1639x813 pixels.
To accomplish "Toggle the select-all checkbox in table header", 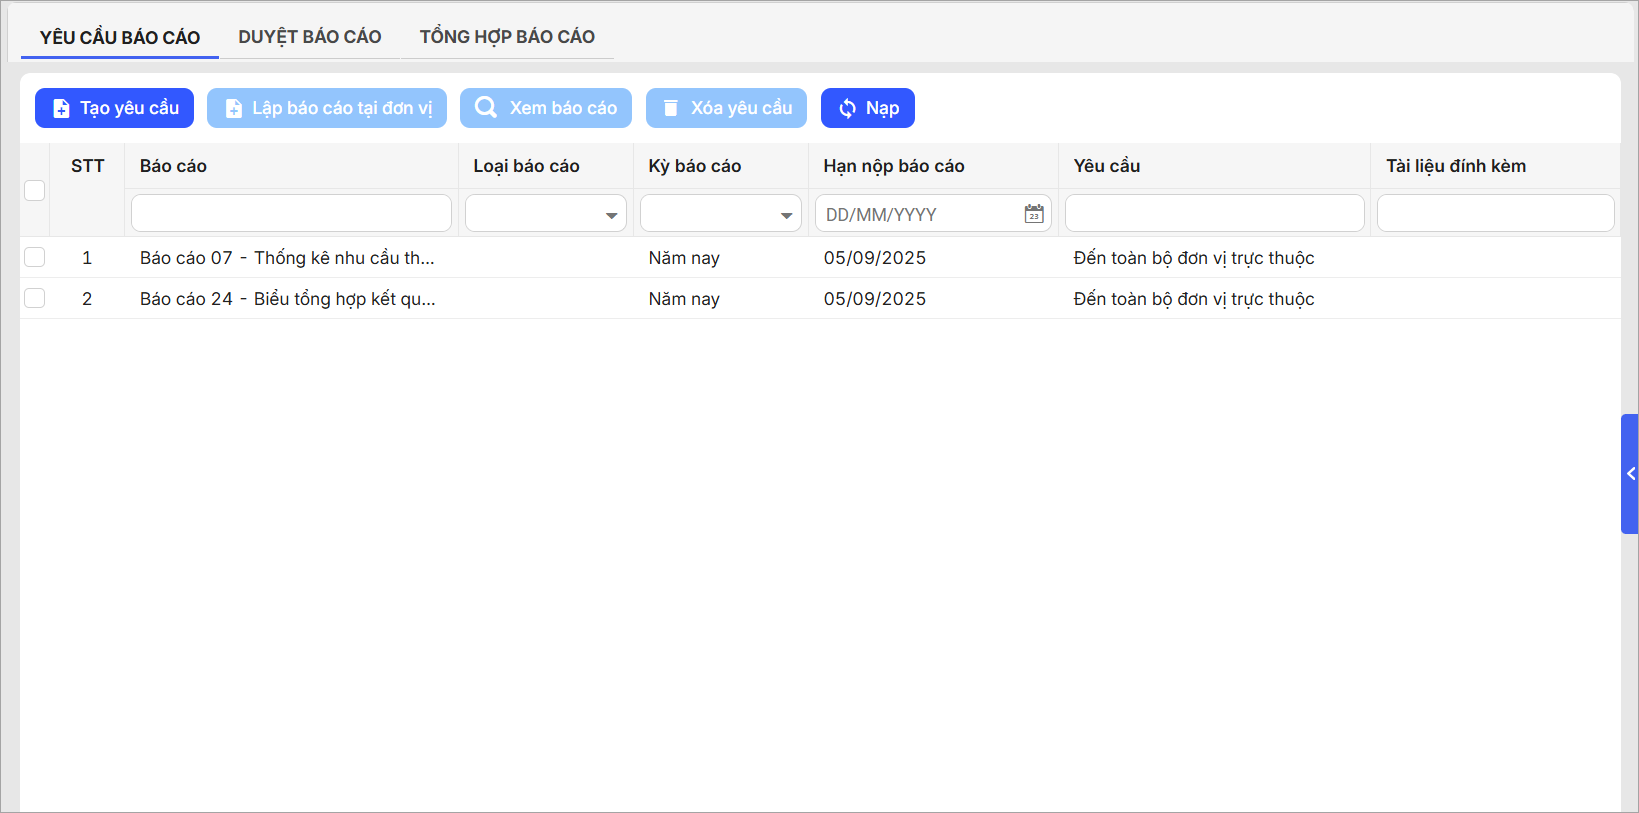I will point(35,190).
